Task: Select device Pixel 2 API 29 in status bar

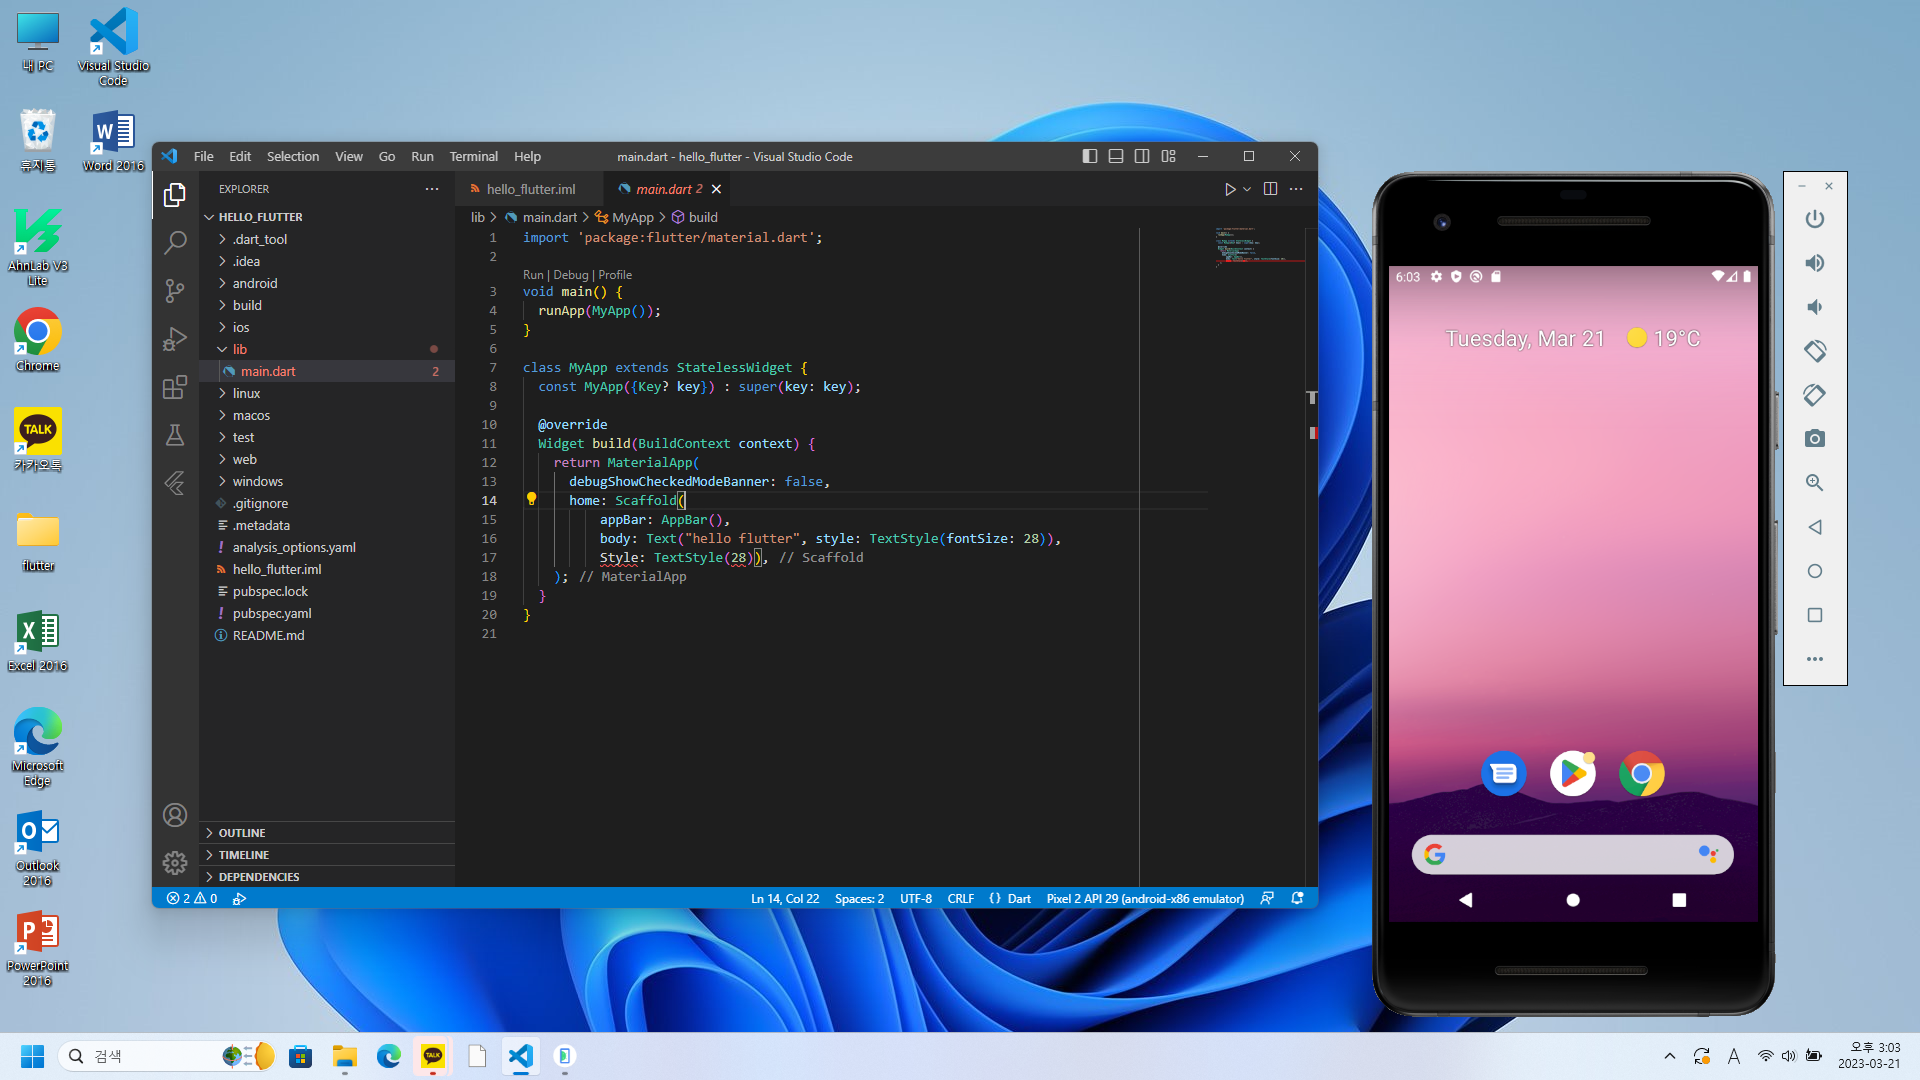Action: [1145, 899]
